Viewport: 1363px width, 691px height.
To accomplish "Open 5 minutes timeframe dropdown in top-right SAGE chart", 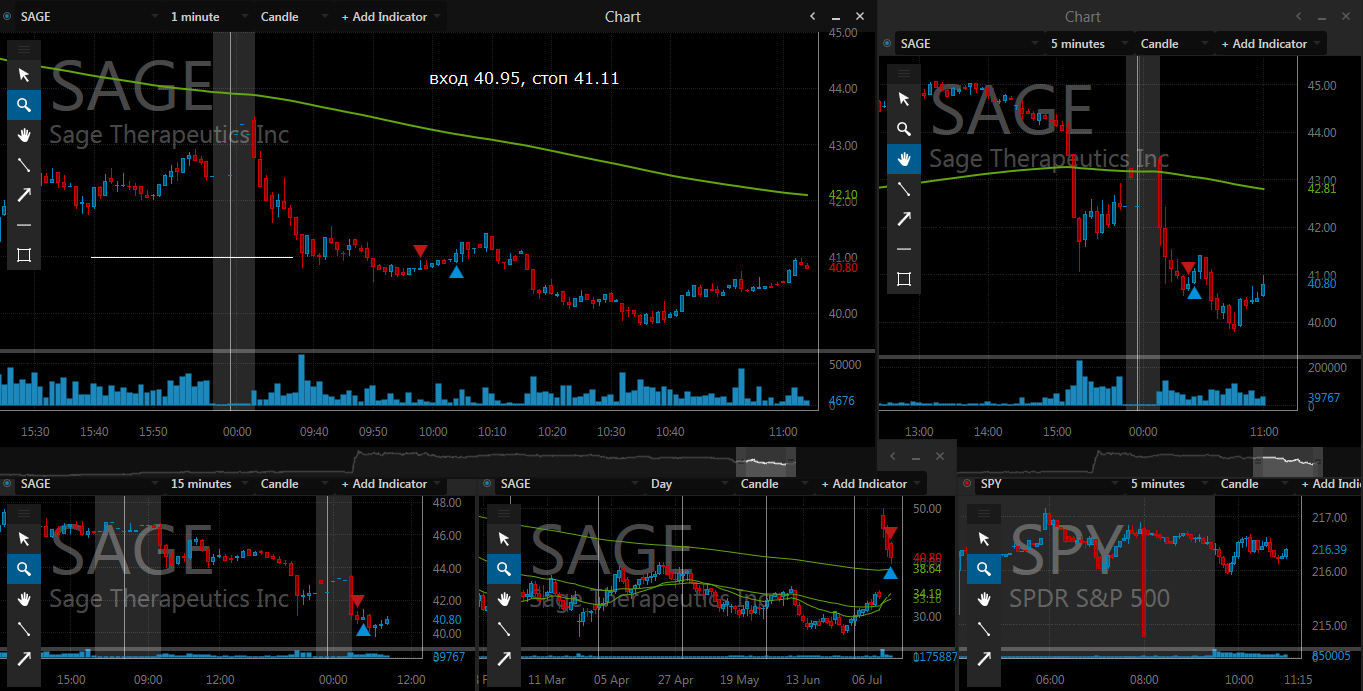I will [x=1087, y=44].
